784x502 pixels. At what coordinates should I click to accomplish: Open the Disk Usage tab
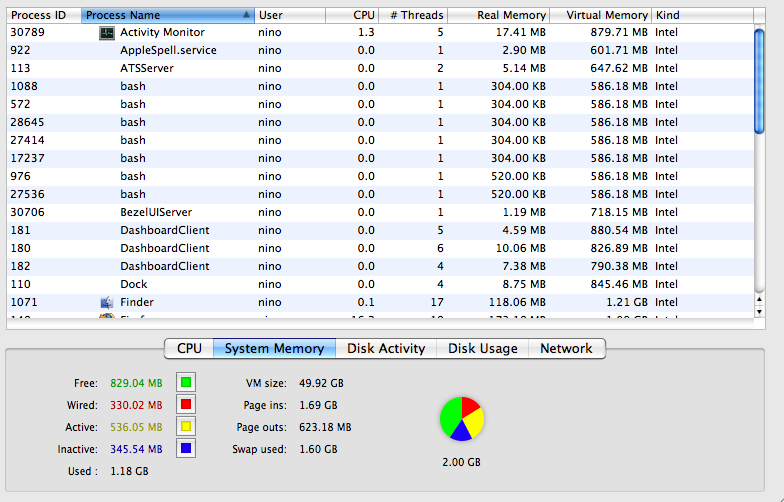coord(482,348)
